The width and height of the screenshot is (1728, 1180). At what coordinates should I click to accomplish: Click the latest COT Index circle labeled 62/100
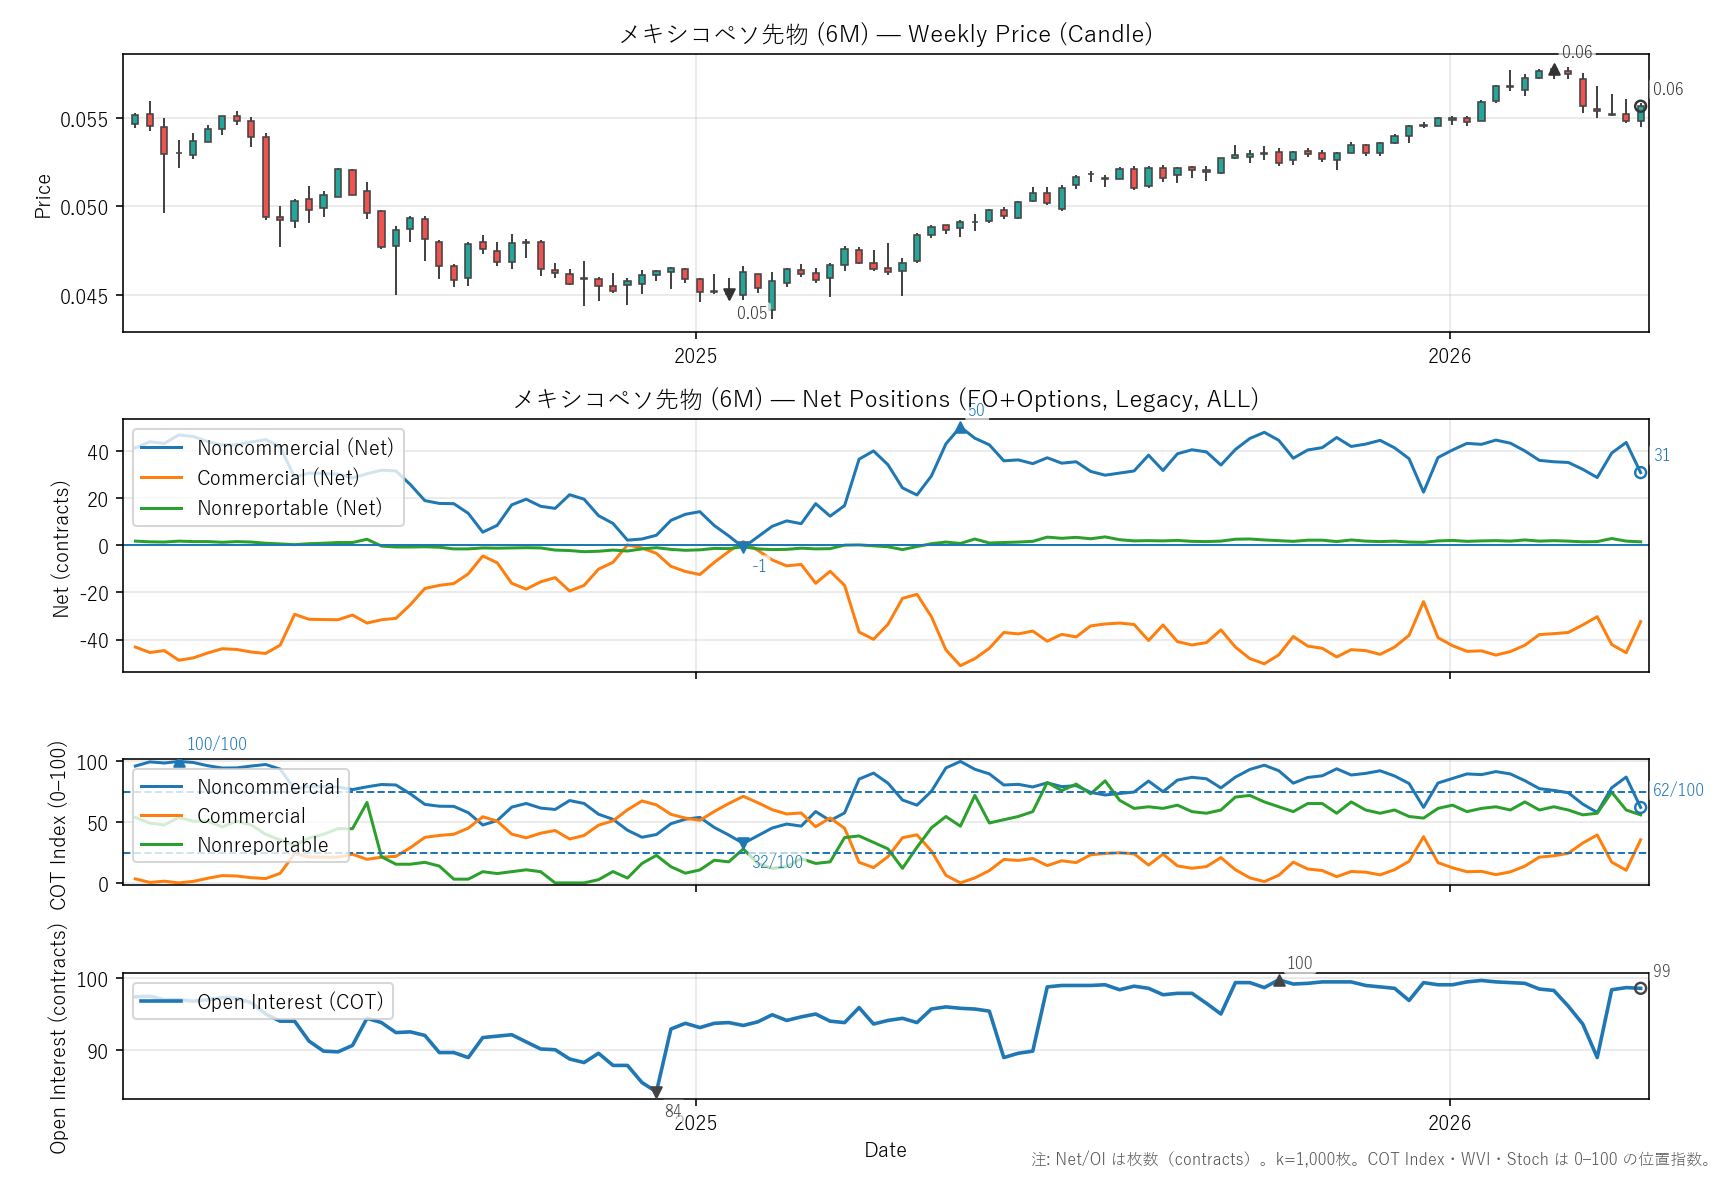1640,807
